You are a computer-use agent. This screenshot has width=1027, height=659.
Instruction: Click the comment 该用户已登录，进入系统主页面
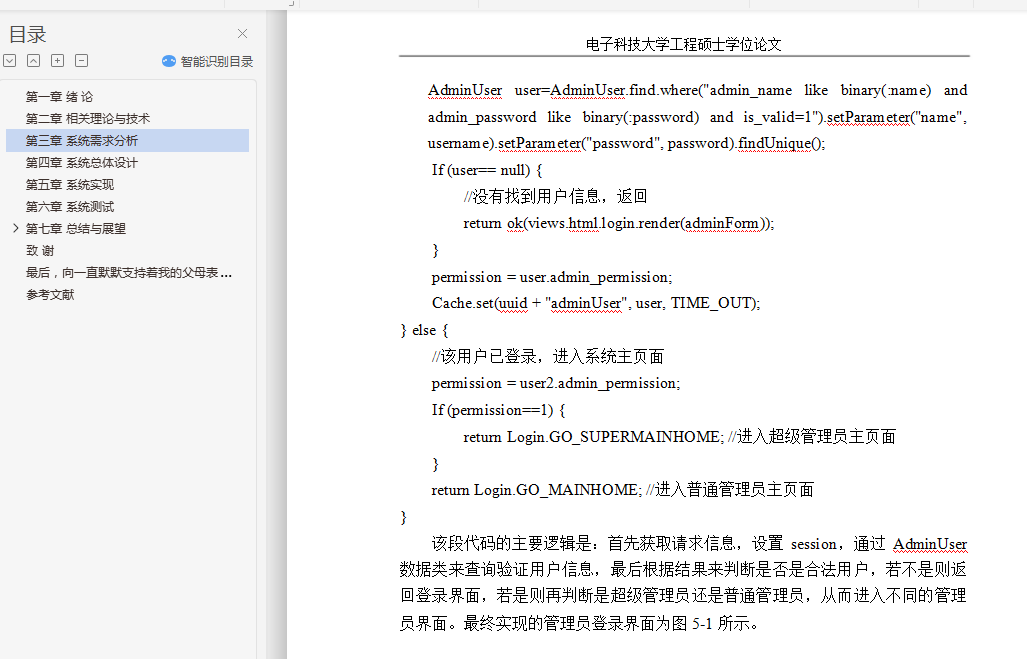548,356
